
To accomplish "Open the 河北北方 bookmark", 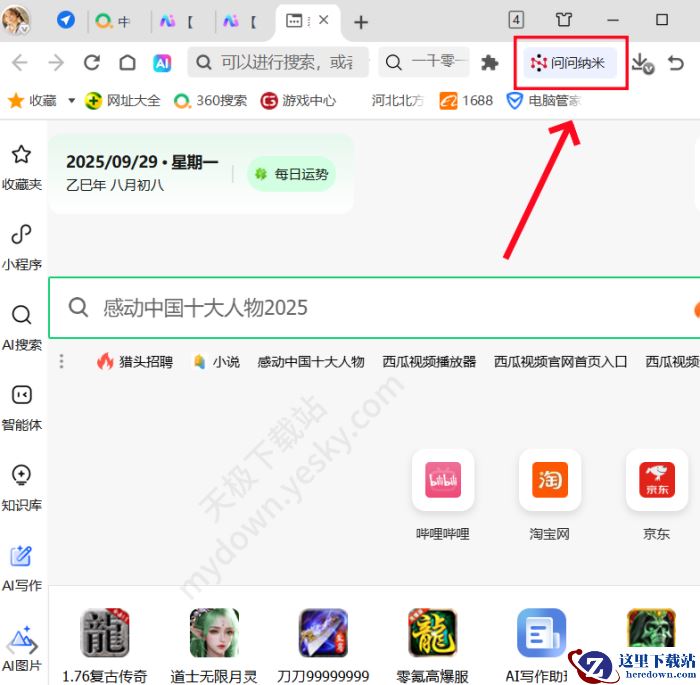I will coord(397,100).
